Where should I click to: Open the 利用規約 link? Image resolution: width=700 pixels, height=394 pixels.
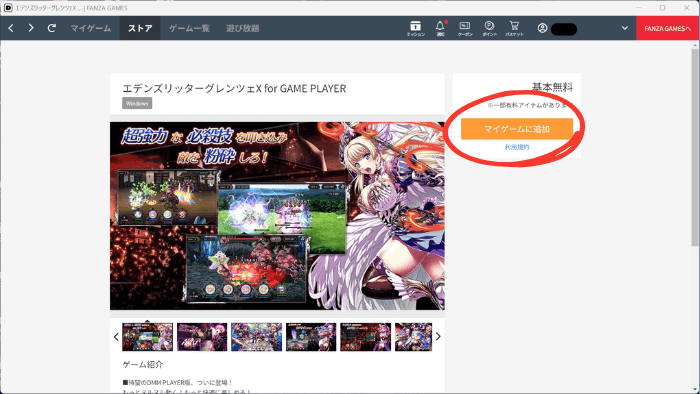coord(517,147)
